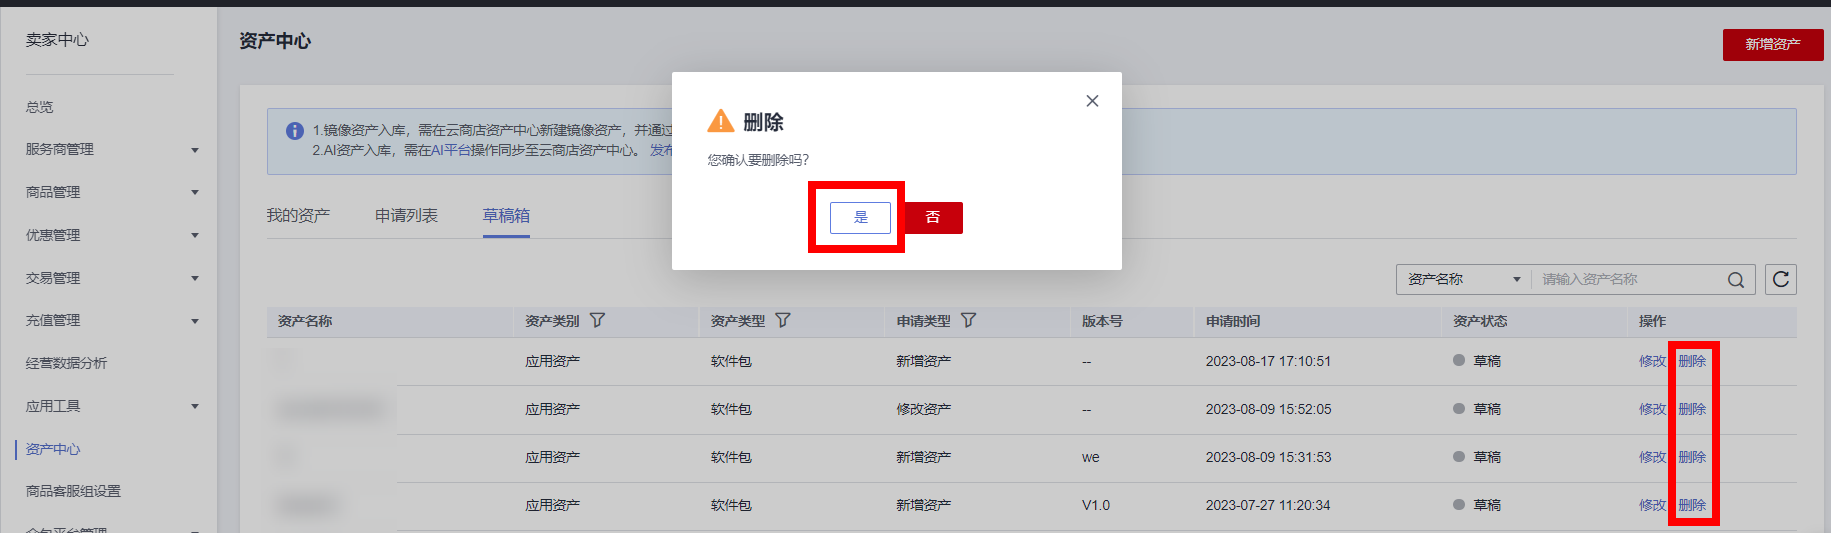Filter by 资产类别 column icon
Screen dimensions: 1831x533
pos(597,321)
